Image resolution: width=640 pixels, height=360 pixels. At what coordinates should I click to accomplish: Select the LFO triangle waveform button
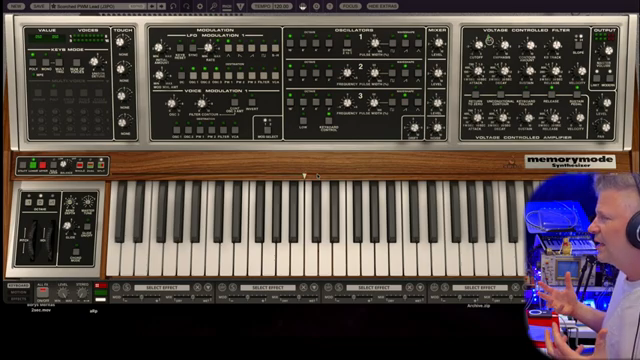(229, 48)
